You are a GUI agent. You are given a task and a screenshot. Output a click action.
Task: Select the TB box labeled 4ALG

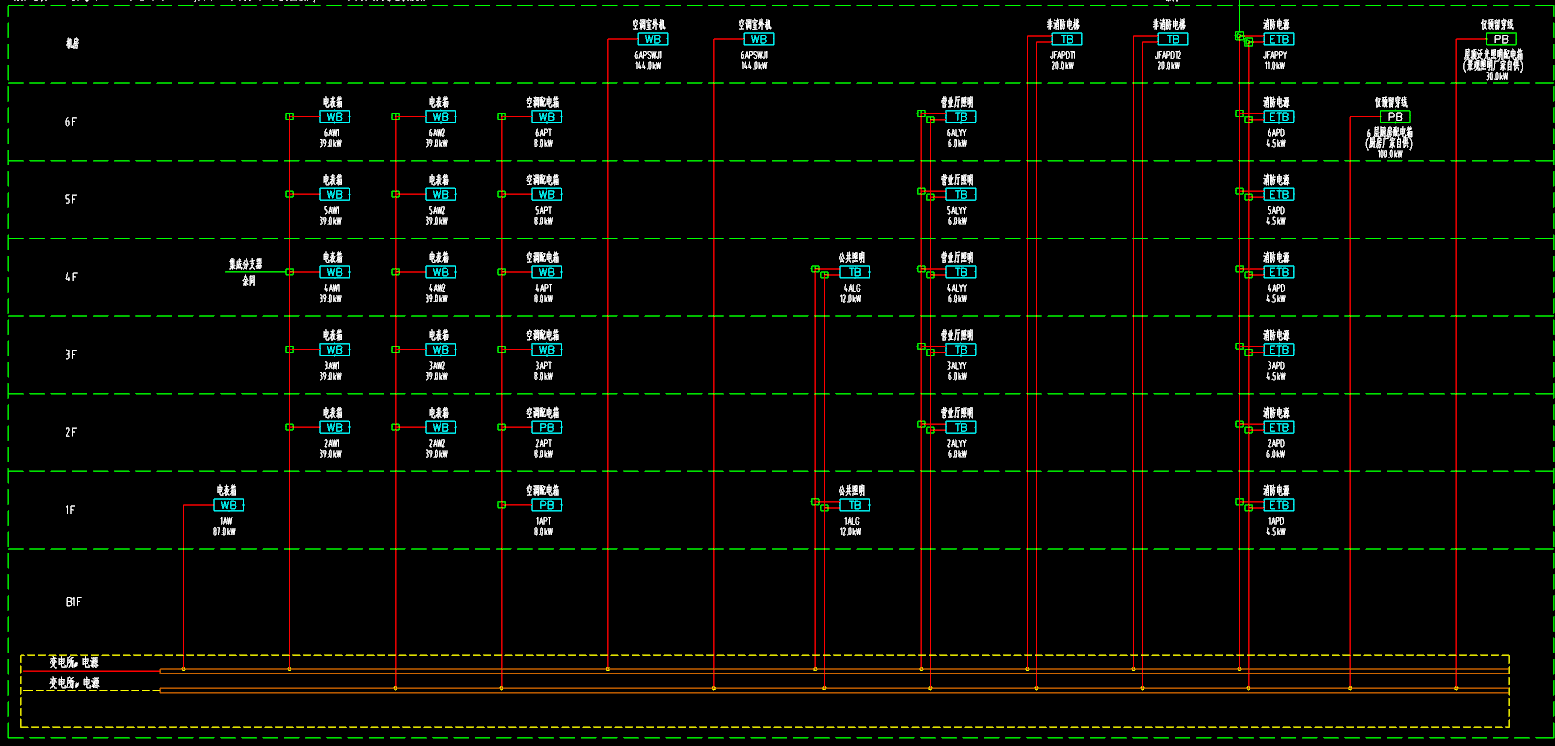(855, 272)
